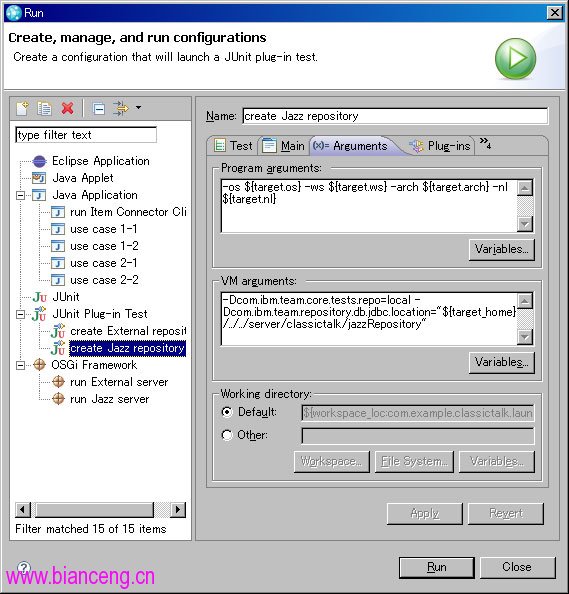
Task: Collapse the Java Application tree node
Action: pyautogui.click(x=20, y=195)
